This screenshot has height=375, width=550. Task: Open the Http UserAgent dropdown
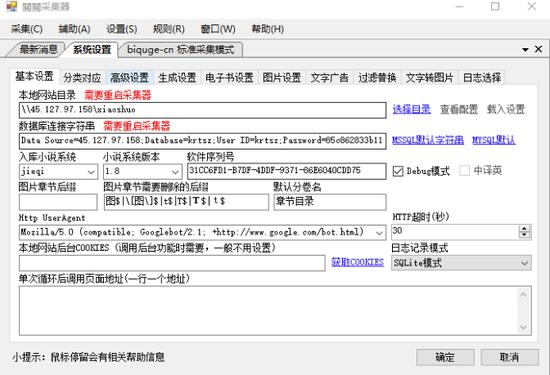[379, 233]
